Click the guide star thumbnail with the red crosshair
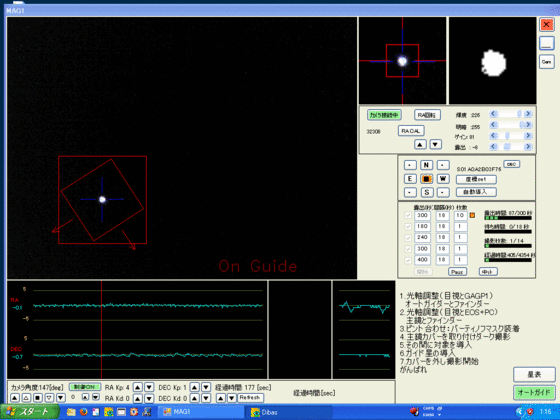Viewport: 560px width, 420px height. pyautogui.click(x=402, y=61)
